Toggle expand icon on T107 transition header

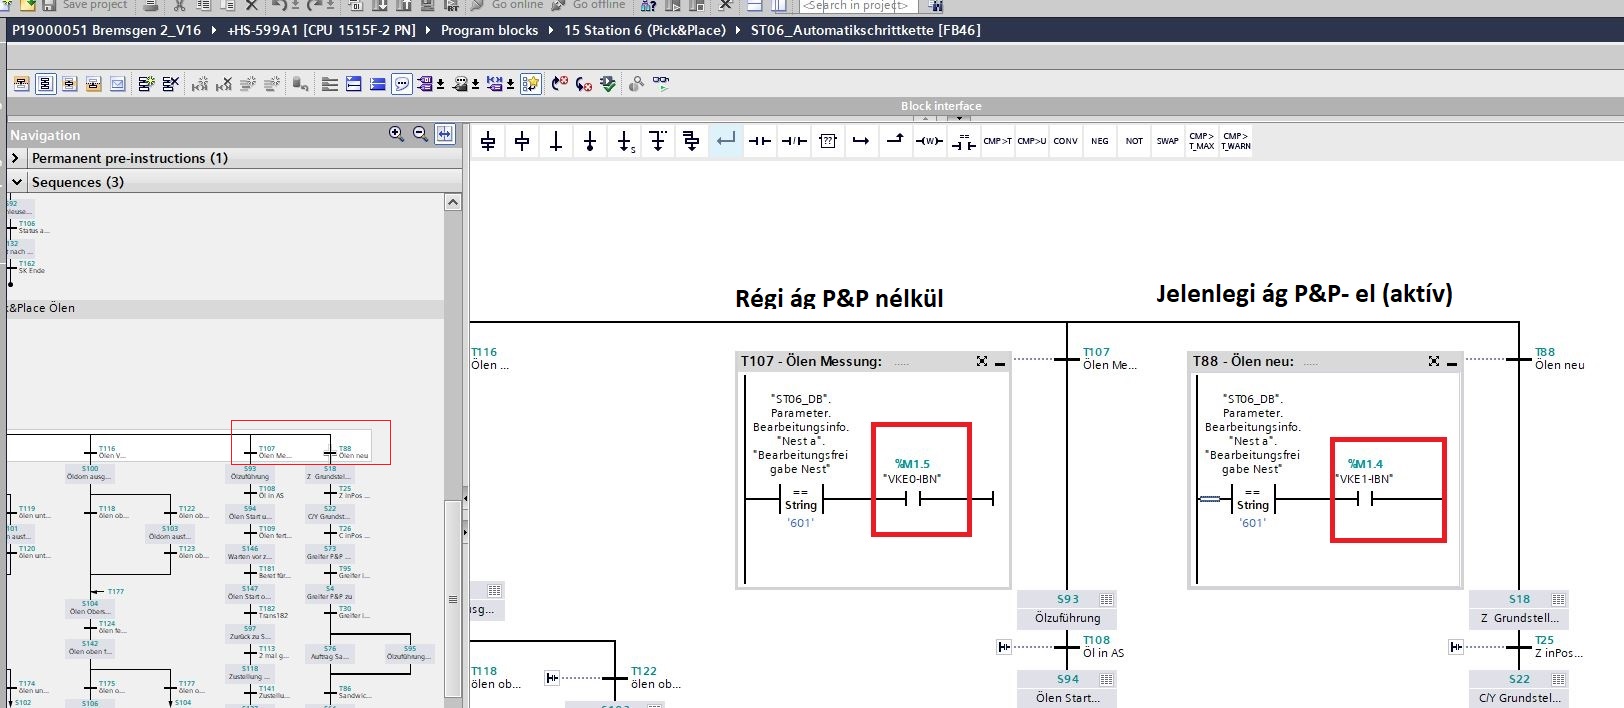tap(982, 361)
